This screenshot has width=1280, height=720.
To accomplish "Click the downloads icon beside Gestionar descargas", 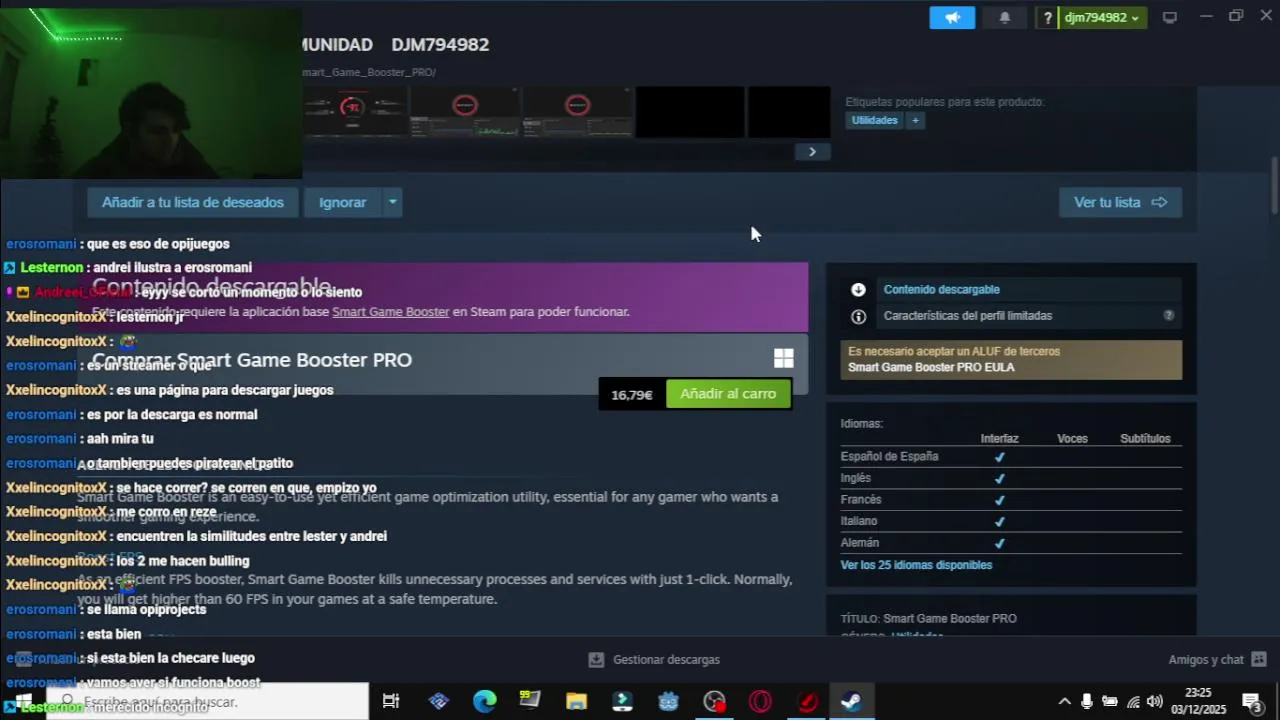I will tap(596, 660).
